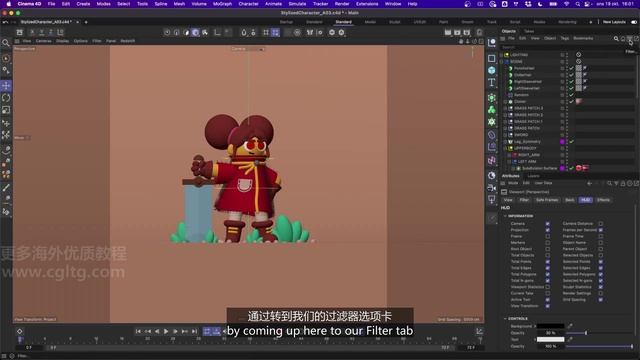Click the black Background color swatch
Viewport: 640px width, 360px height.
551,326
